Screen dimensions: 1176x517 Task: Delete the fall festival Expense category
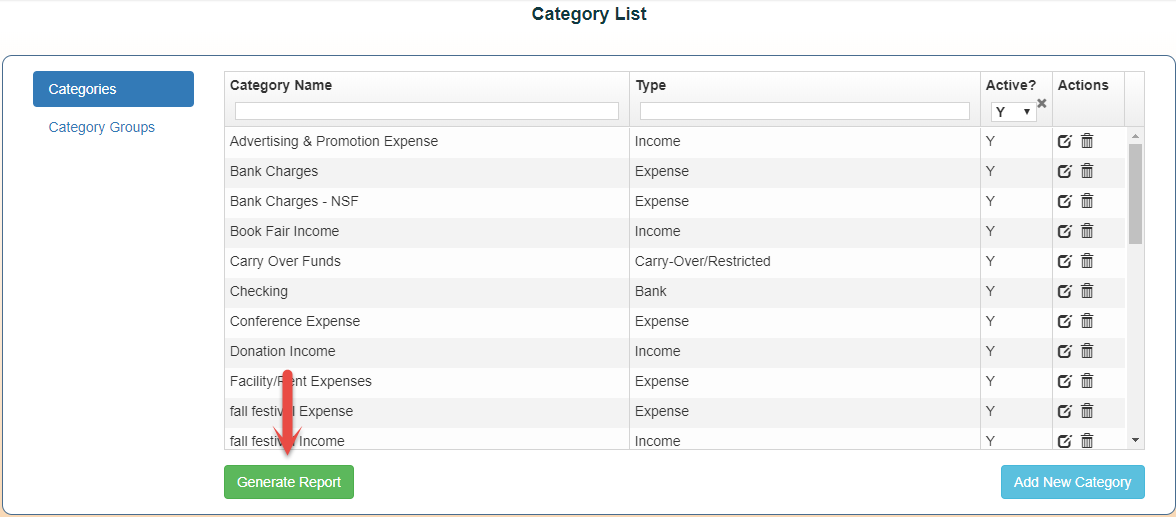point(1087,411)
